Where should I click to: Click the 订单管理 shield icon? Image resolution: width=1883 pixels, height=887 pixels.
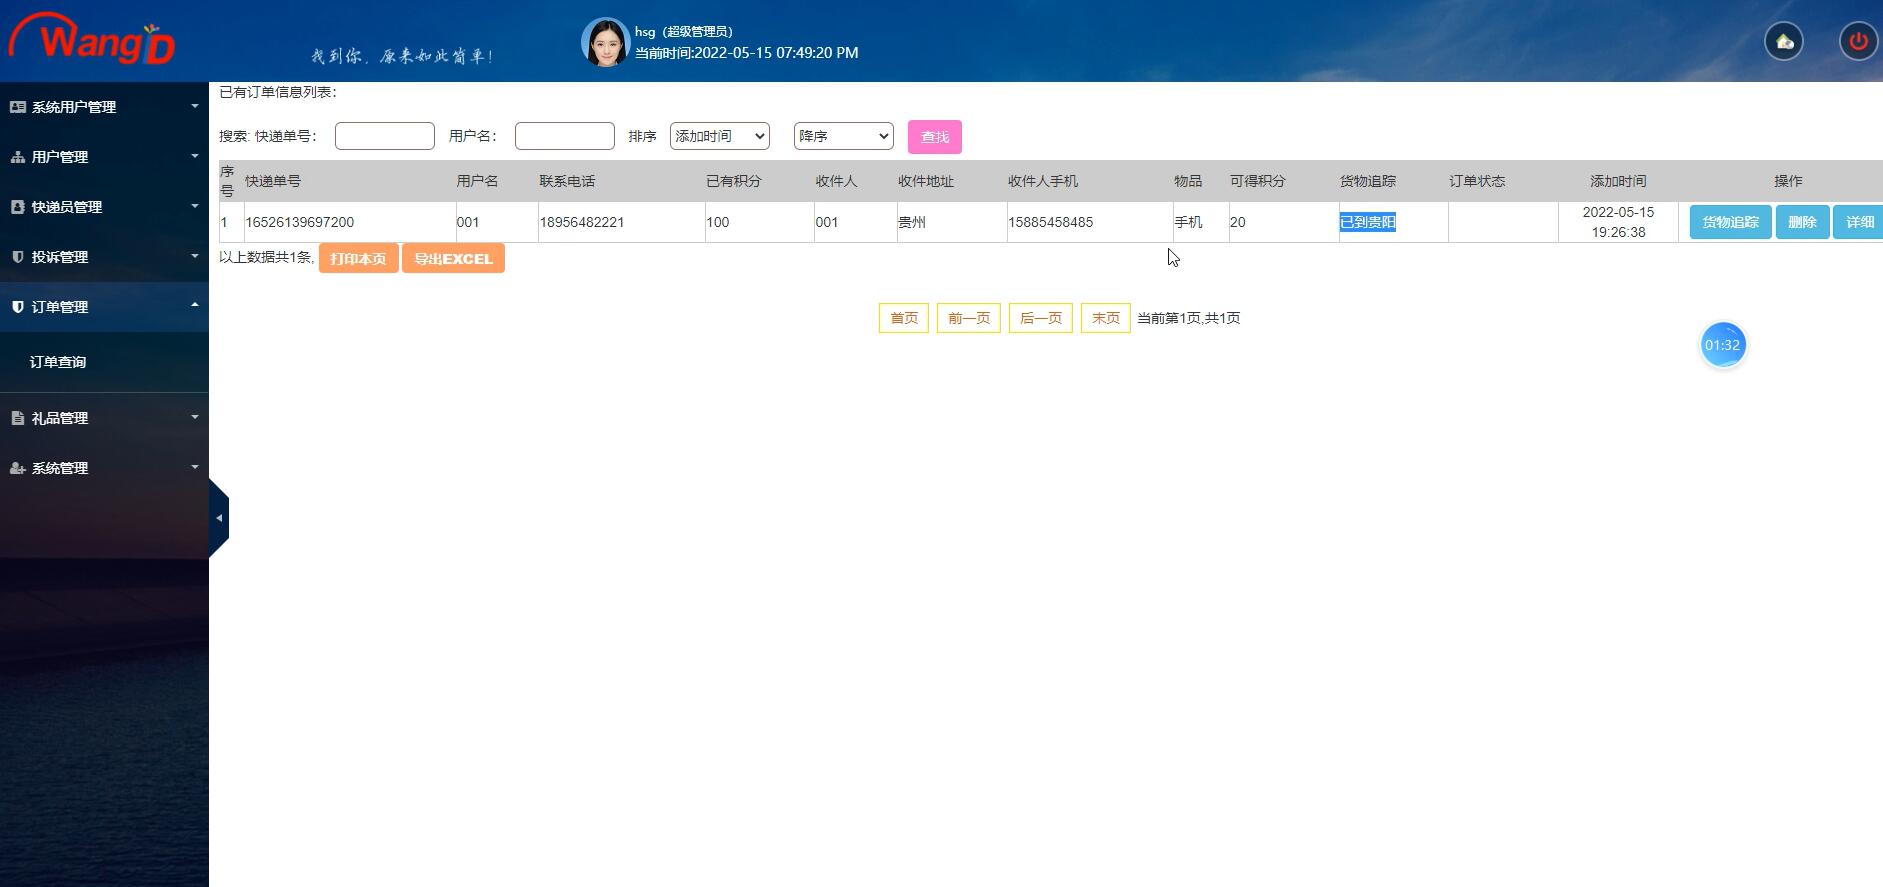(18, 307)
